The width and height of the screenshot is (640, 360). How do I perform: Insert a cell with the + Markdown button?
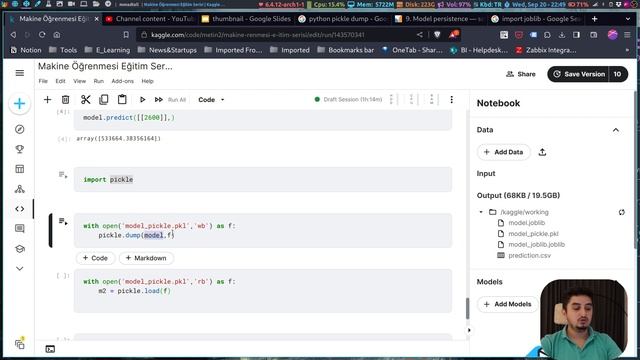(146, 258)
